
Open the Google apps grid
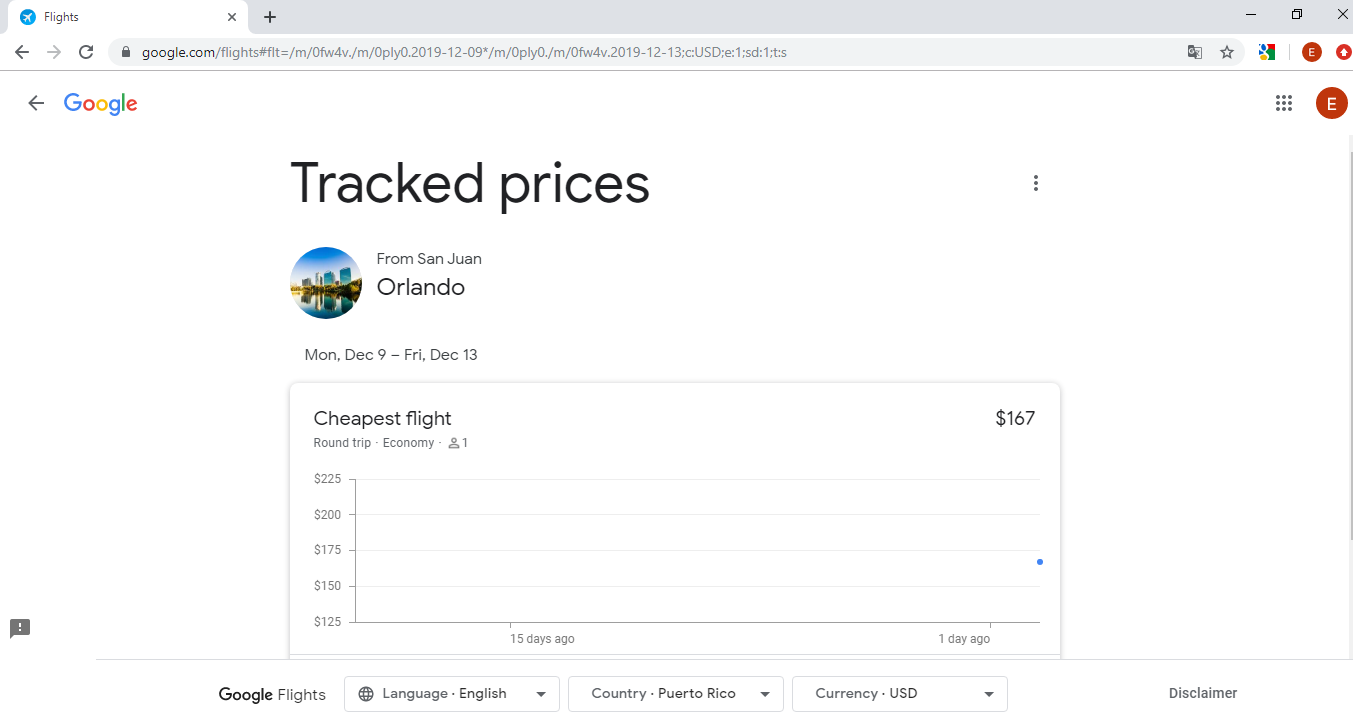click(1284, 103)
